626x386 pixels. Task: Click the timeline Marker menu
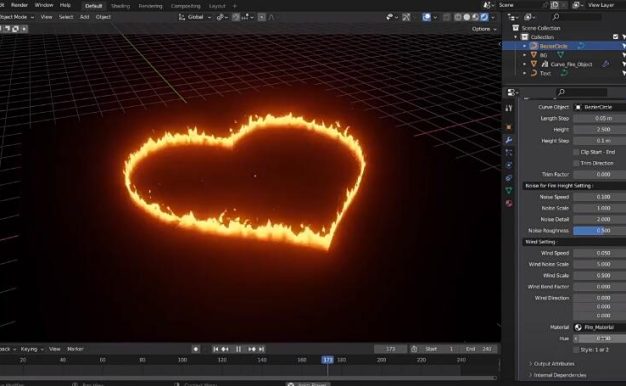pos(75,349)
